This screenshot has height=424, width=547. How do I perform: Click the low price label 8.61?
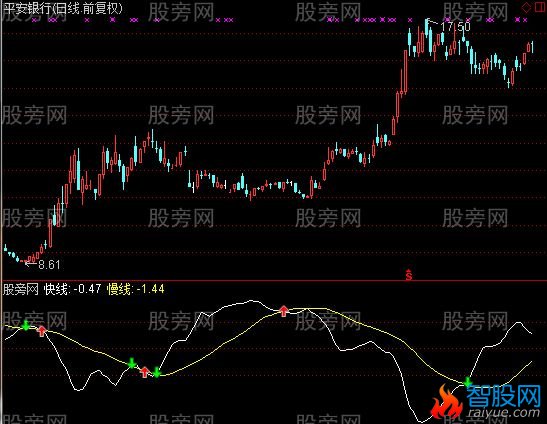pyautogui.click(x=49, y=265)
